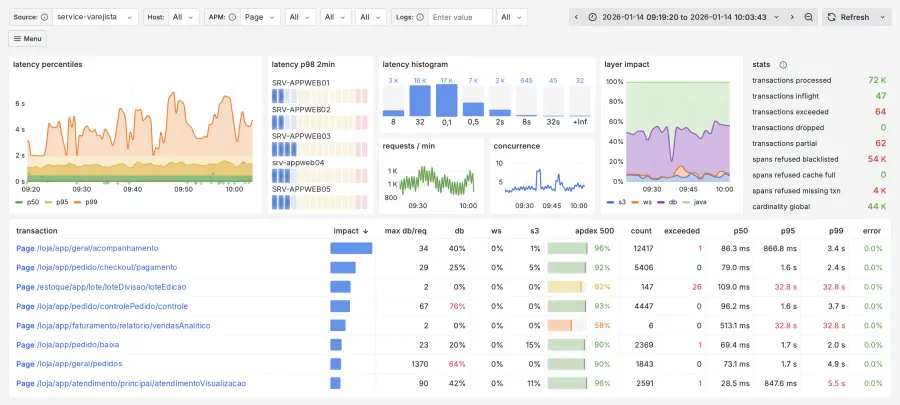The image size is (900, 405).
Task: Open the Host All dropdown
Action: pos(184,17)
